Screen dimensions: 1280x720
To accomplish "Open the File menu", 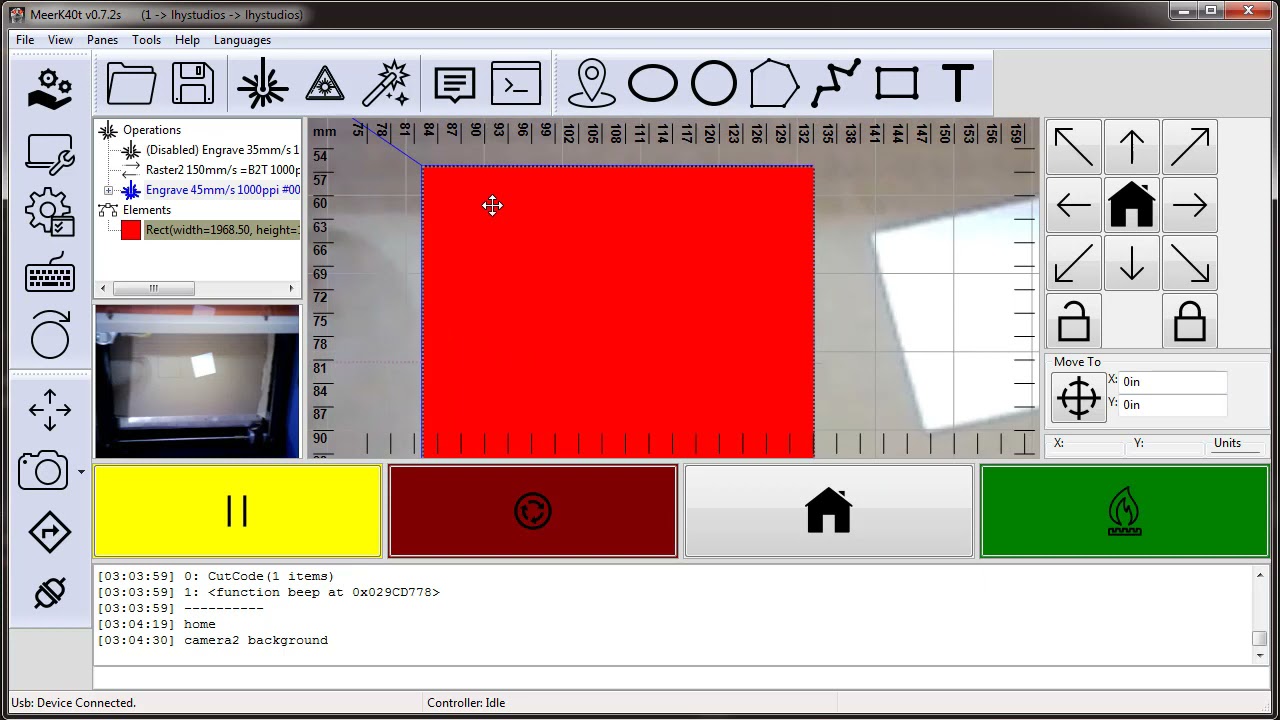I will pyautogui.click(x=25, y=40).
